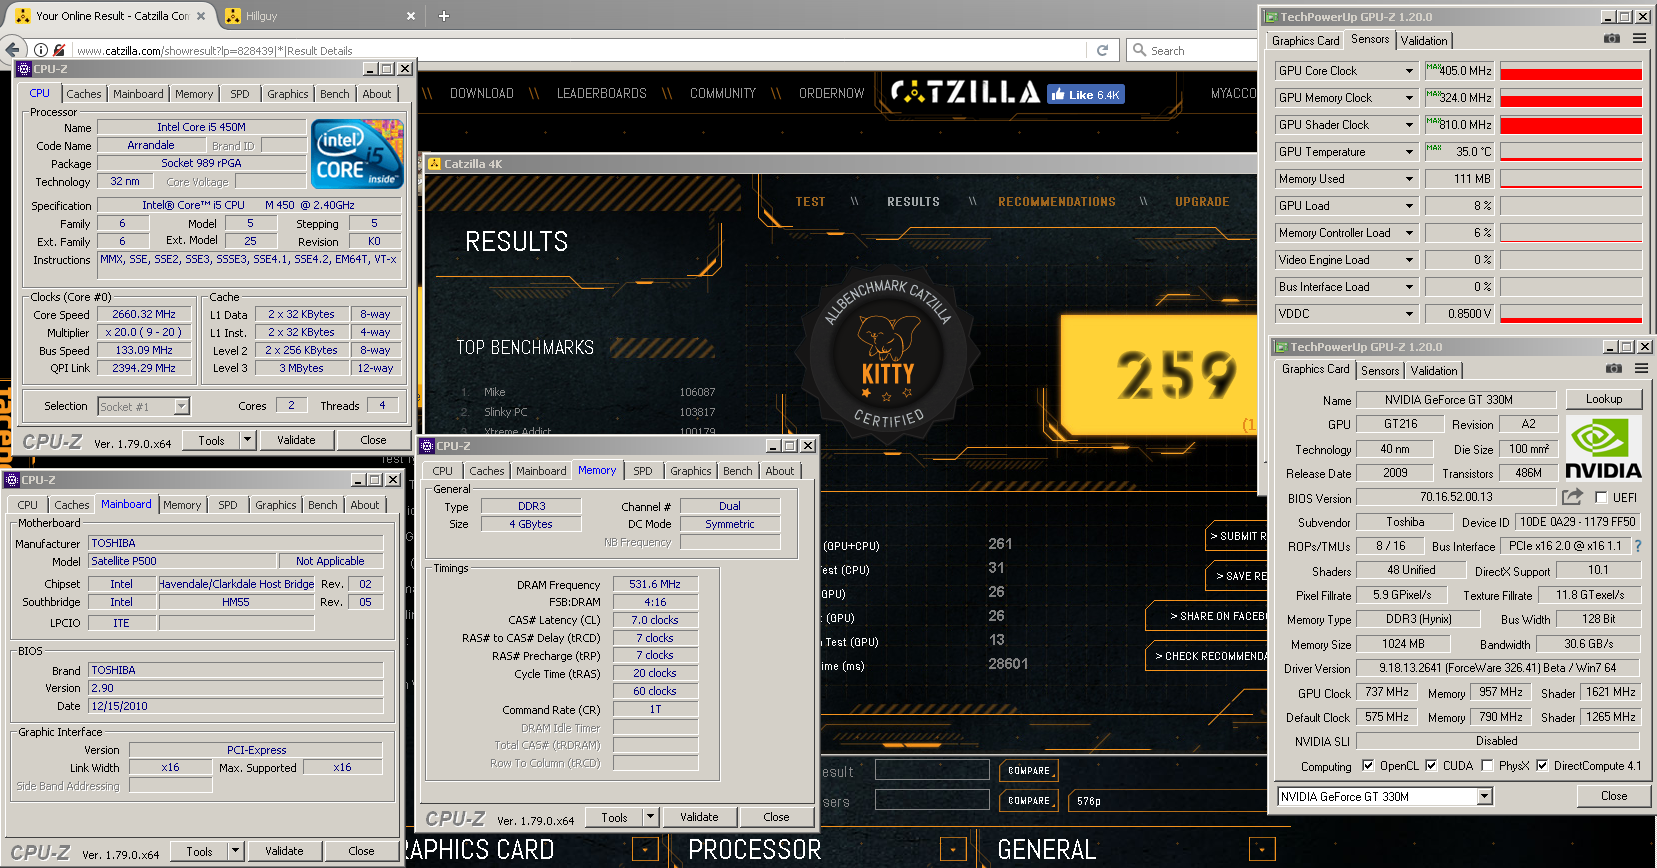Open GPU Temperature sensor dropdown
The image size is (1657, 868).
pyautogui.click(x=1409, y=152)
